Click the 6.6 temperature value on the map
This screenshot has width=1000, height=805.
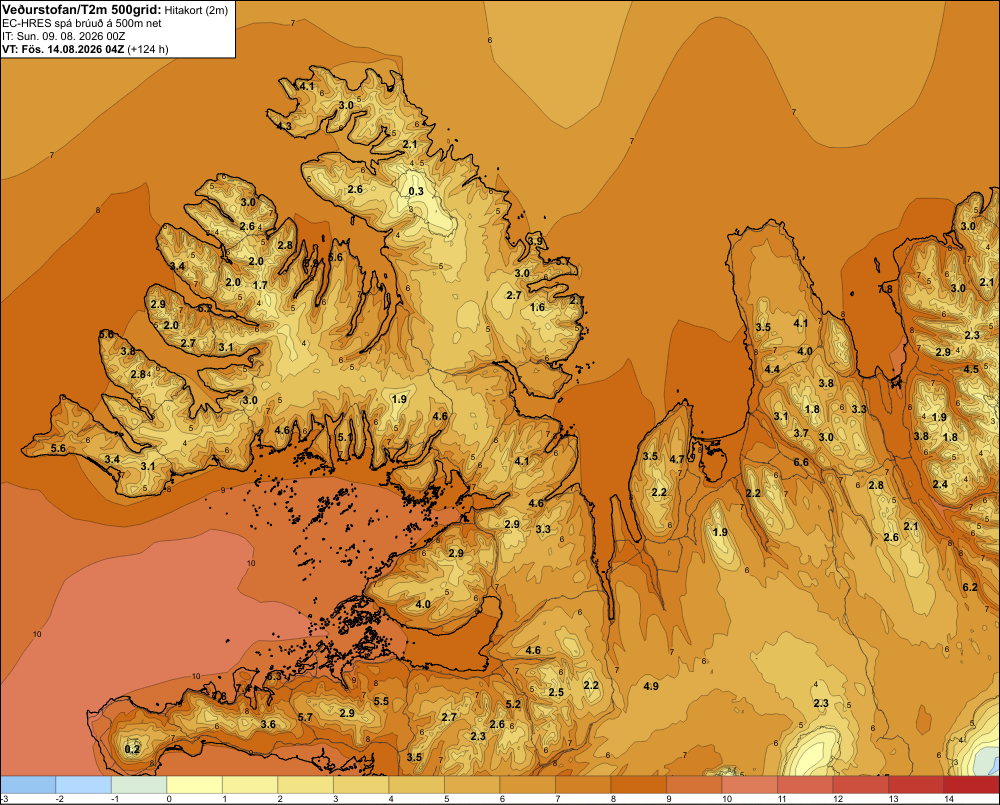point(801,462)
